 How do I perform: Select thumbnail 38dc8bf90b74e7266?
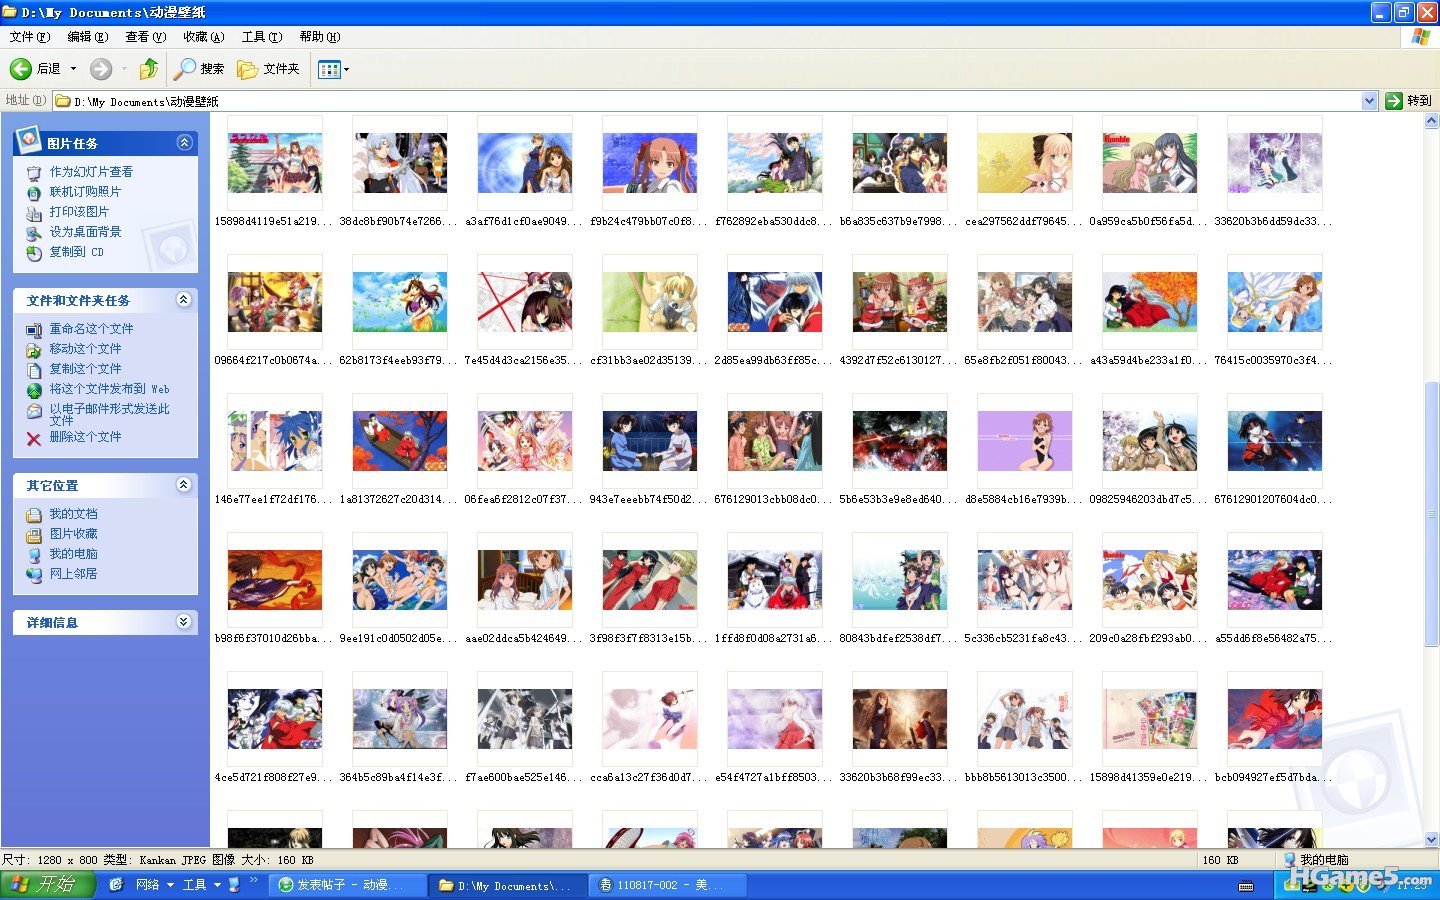[400, 163]
